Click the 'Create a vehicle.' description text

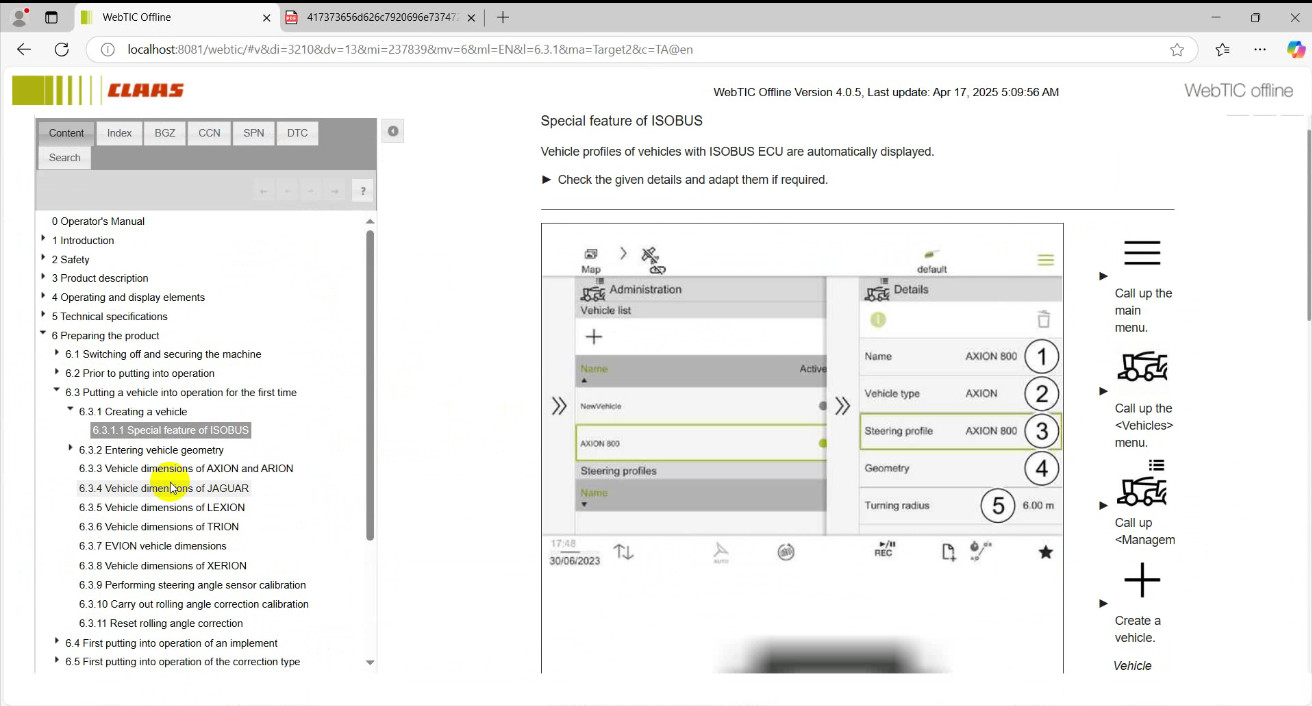[1138, 629]
